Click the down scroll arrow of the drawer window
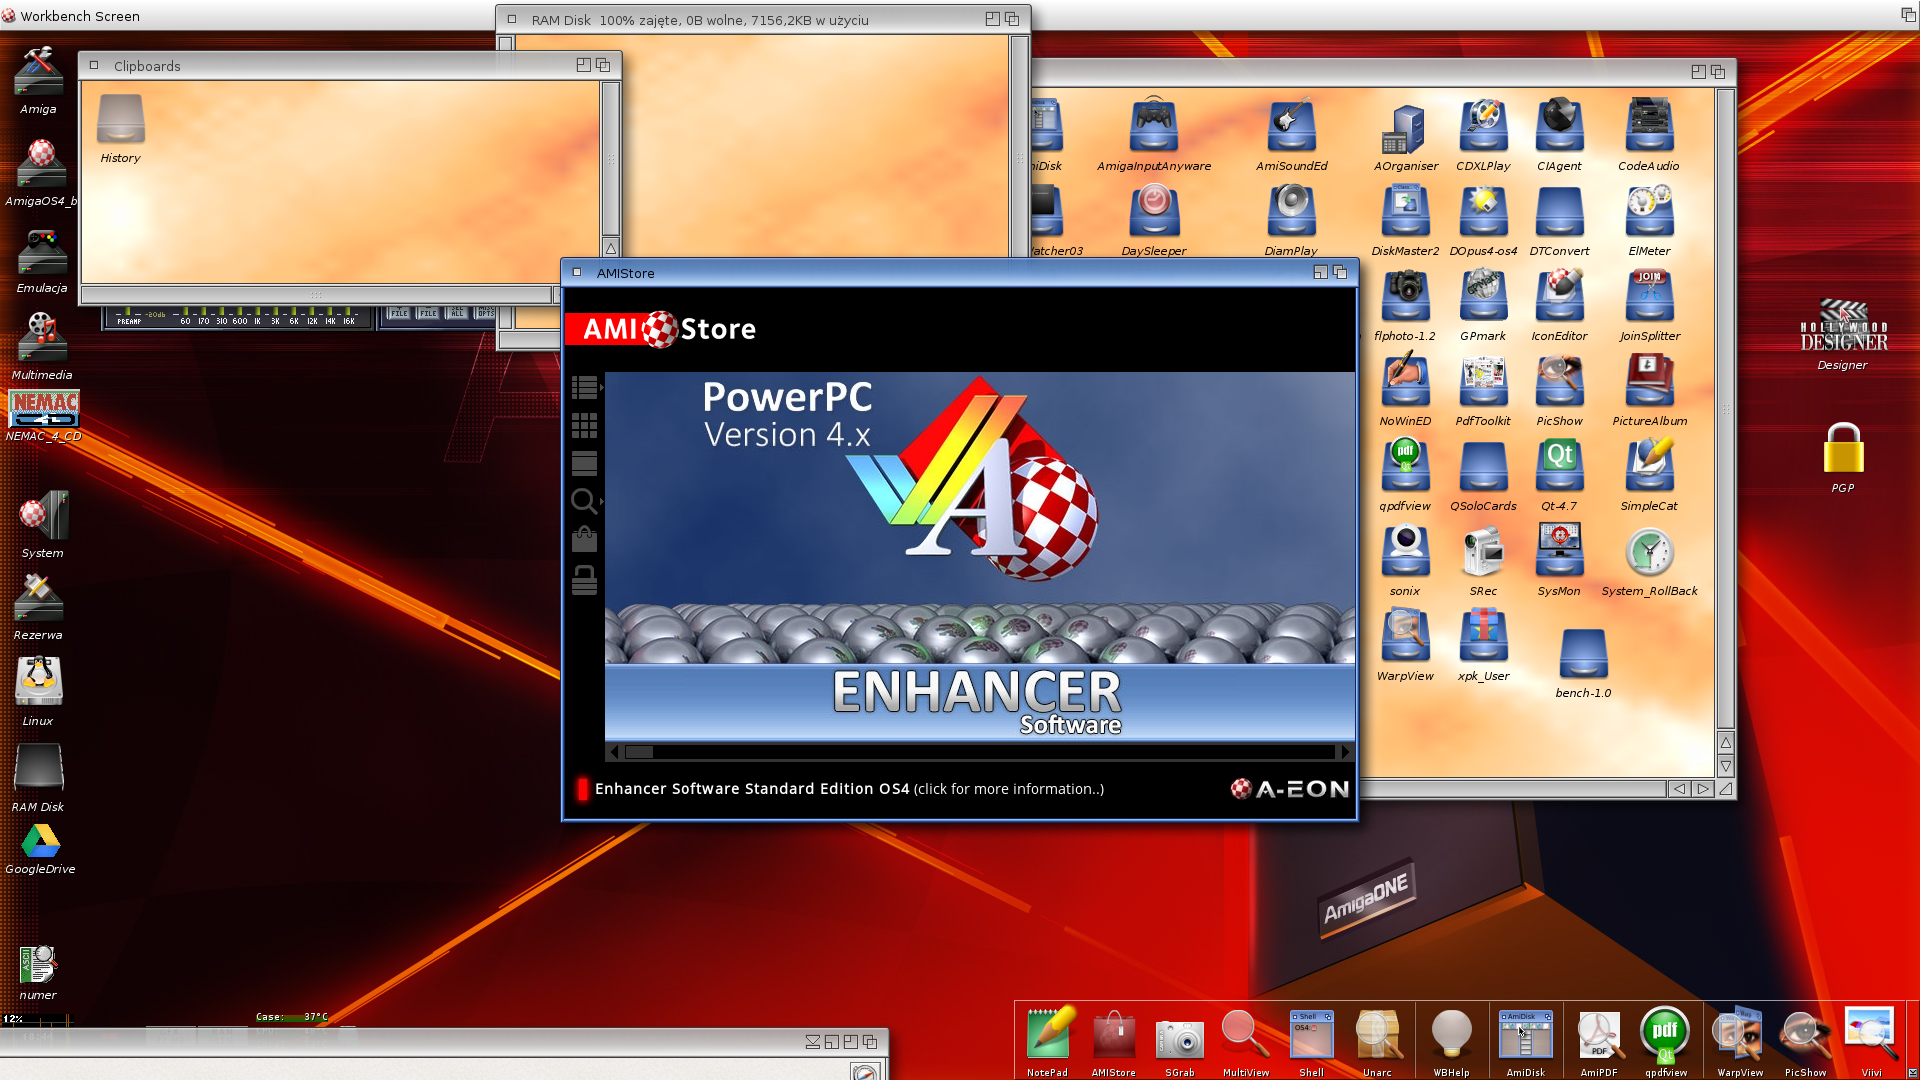1920x1080 pixels. 1725,767
